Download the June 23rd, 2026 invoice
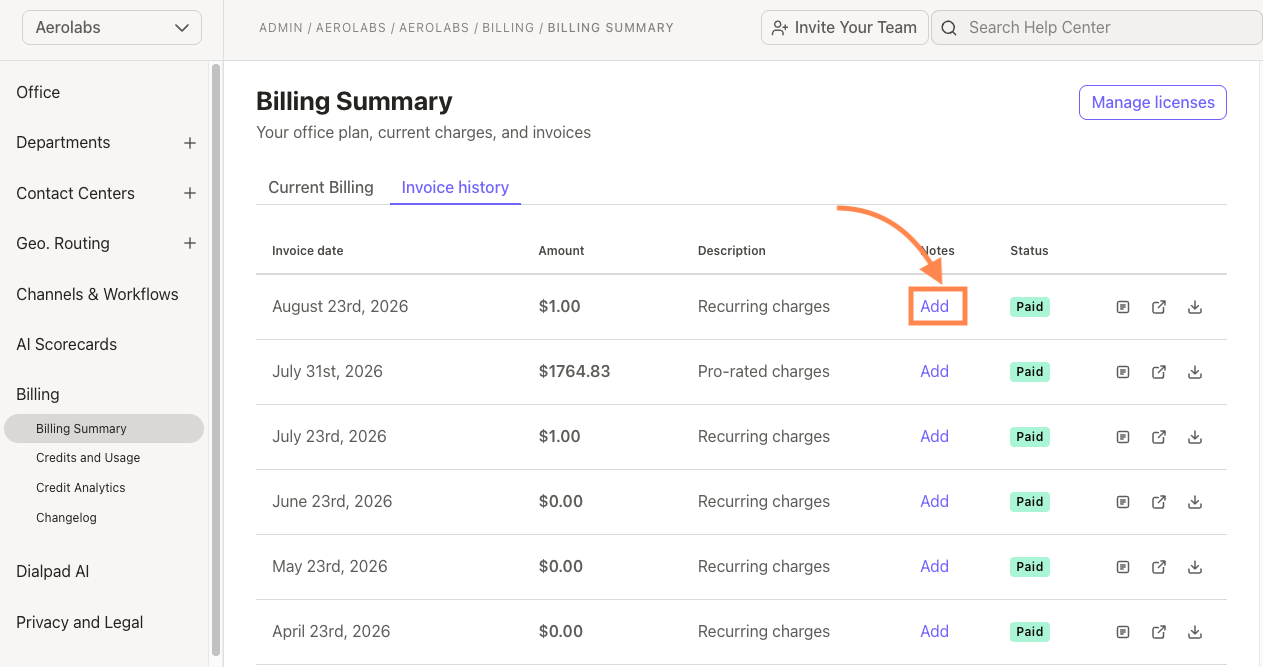Screen dimensions: 1263x667 click(x=1195, y=502)
